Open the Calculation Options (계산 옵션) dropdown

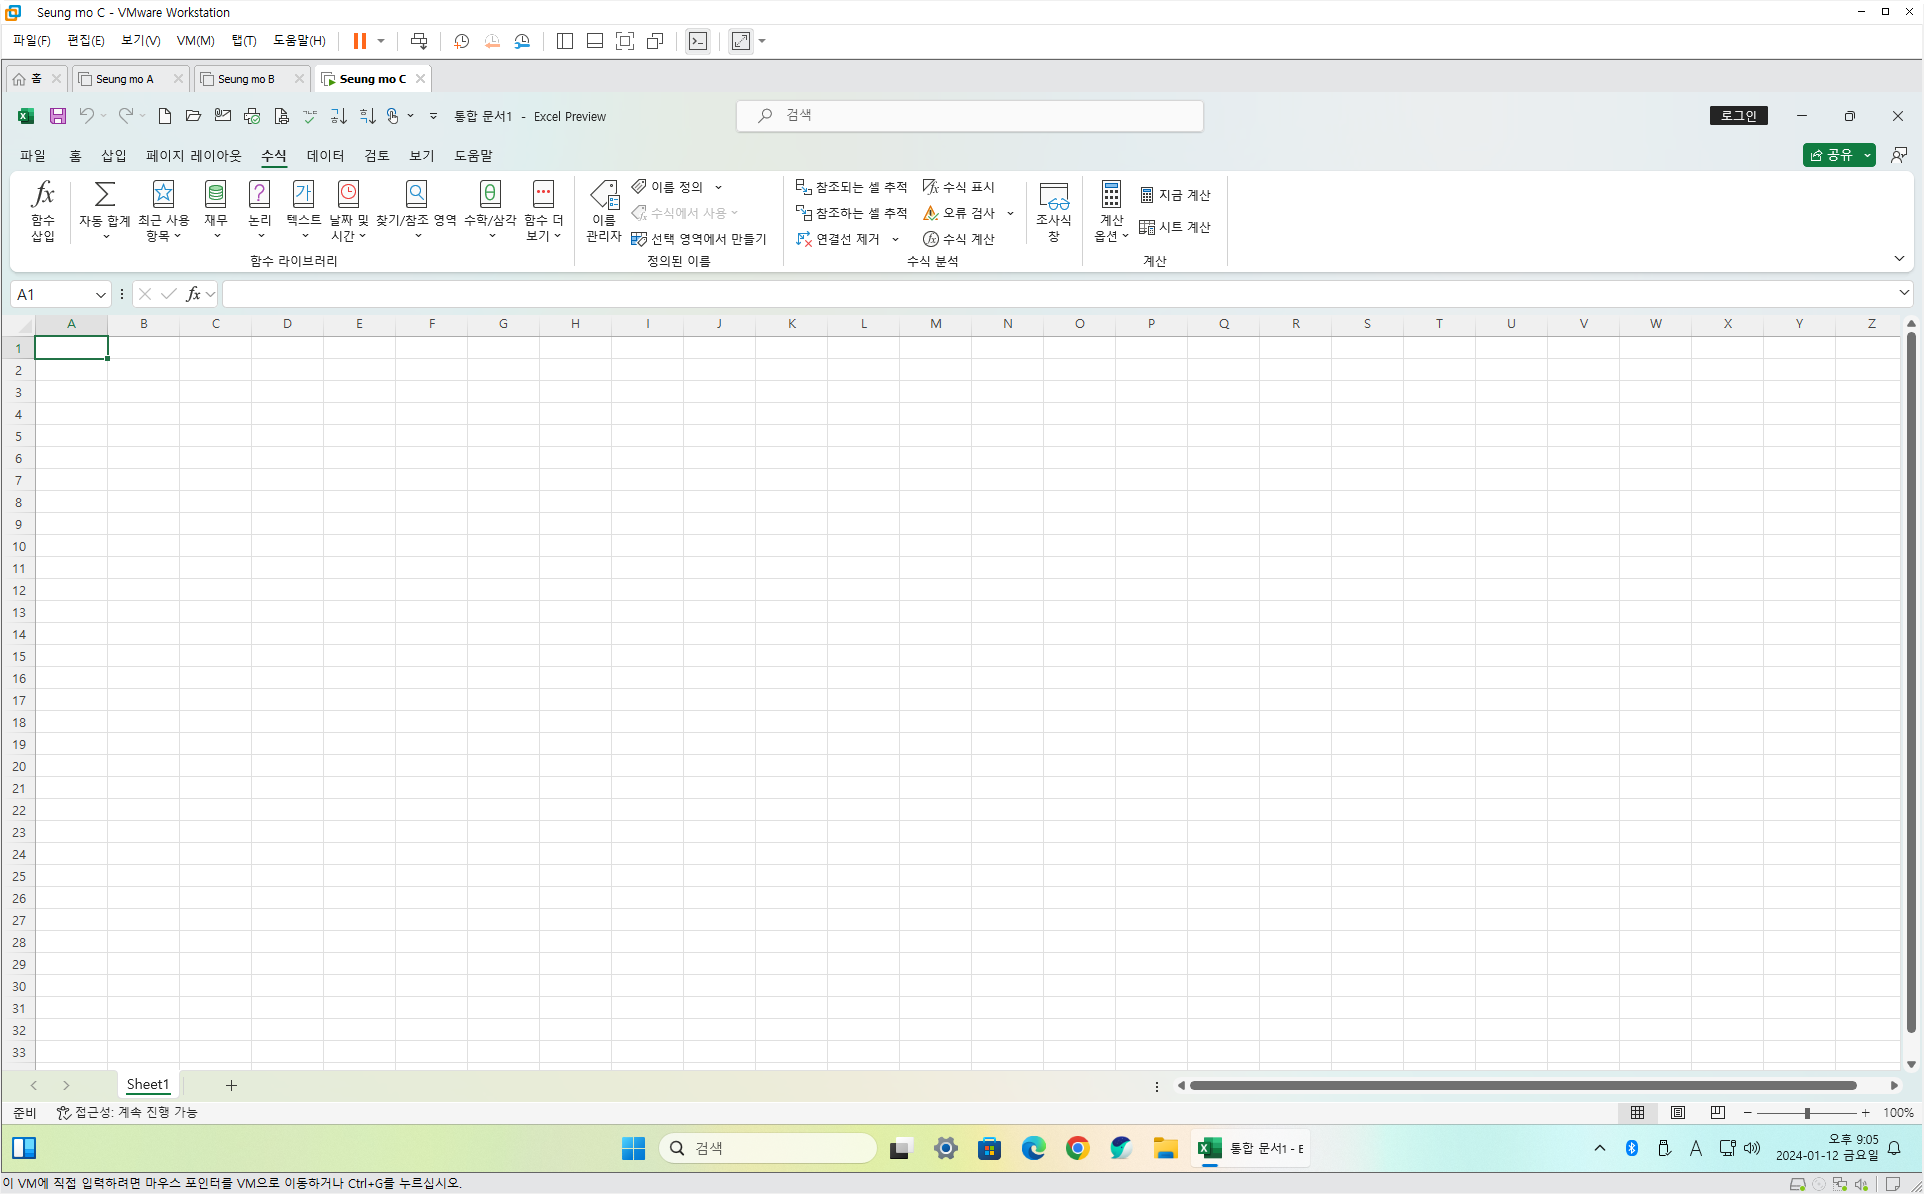coord(1110,211)
